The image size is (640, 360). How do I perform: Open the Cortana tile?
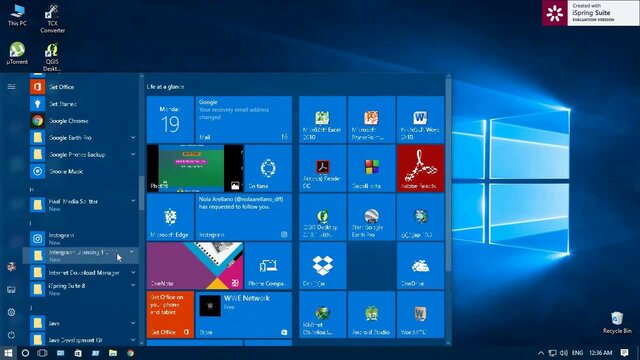(268, 168)
